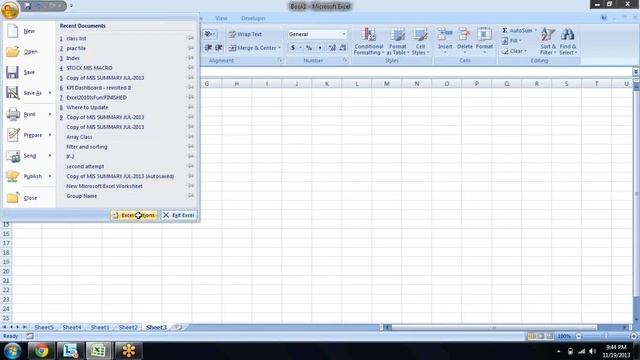Open recent document Where to Update
This screenshot has height=360, width=640.
coord(87,107)
